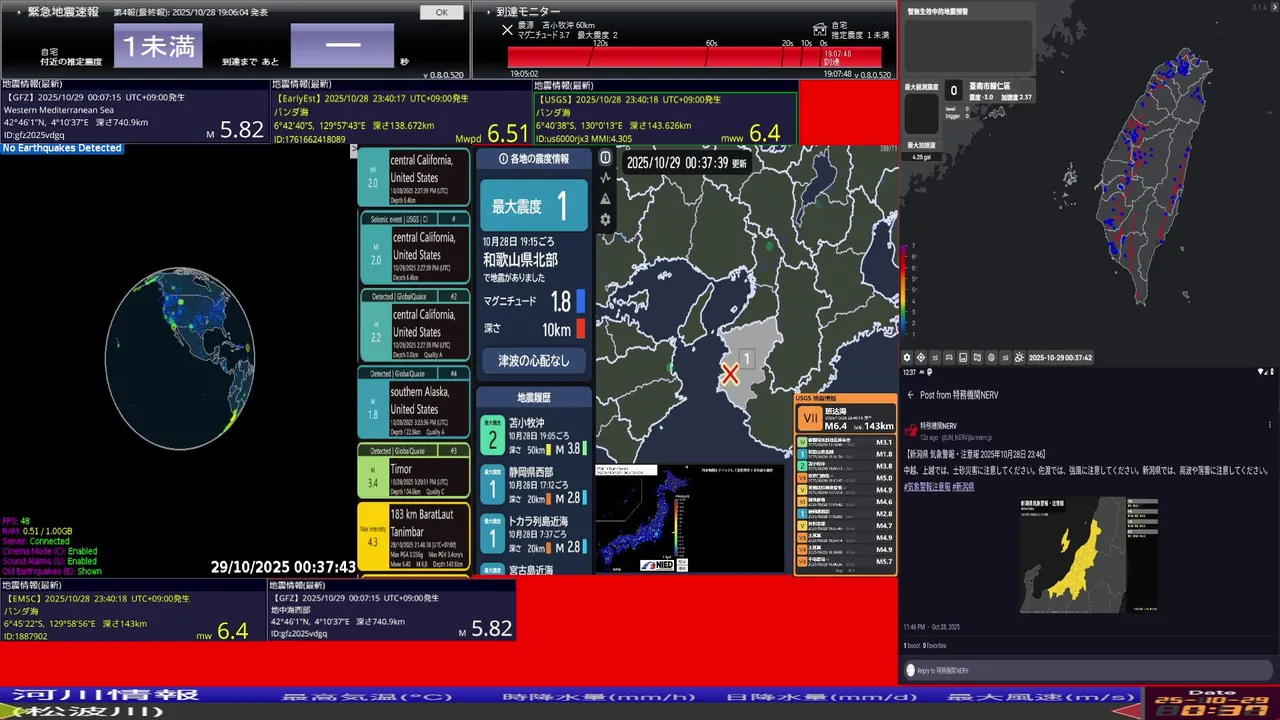Click the triangle warning icon on the map sidebar

[x=605, y=199]
